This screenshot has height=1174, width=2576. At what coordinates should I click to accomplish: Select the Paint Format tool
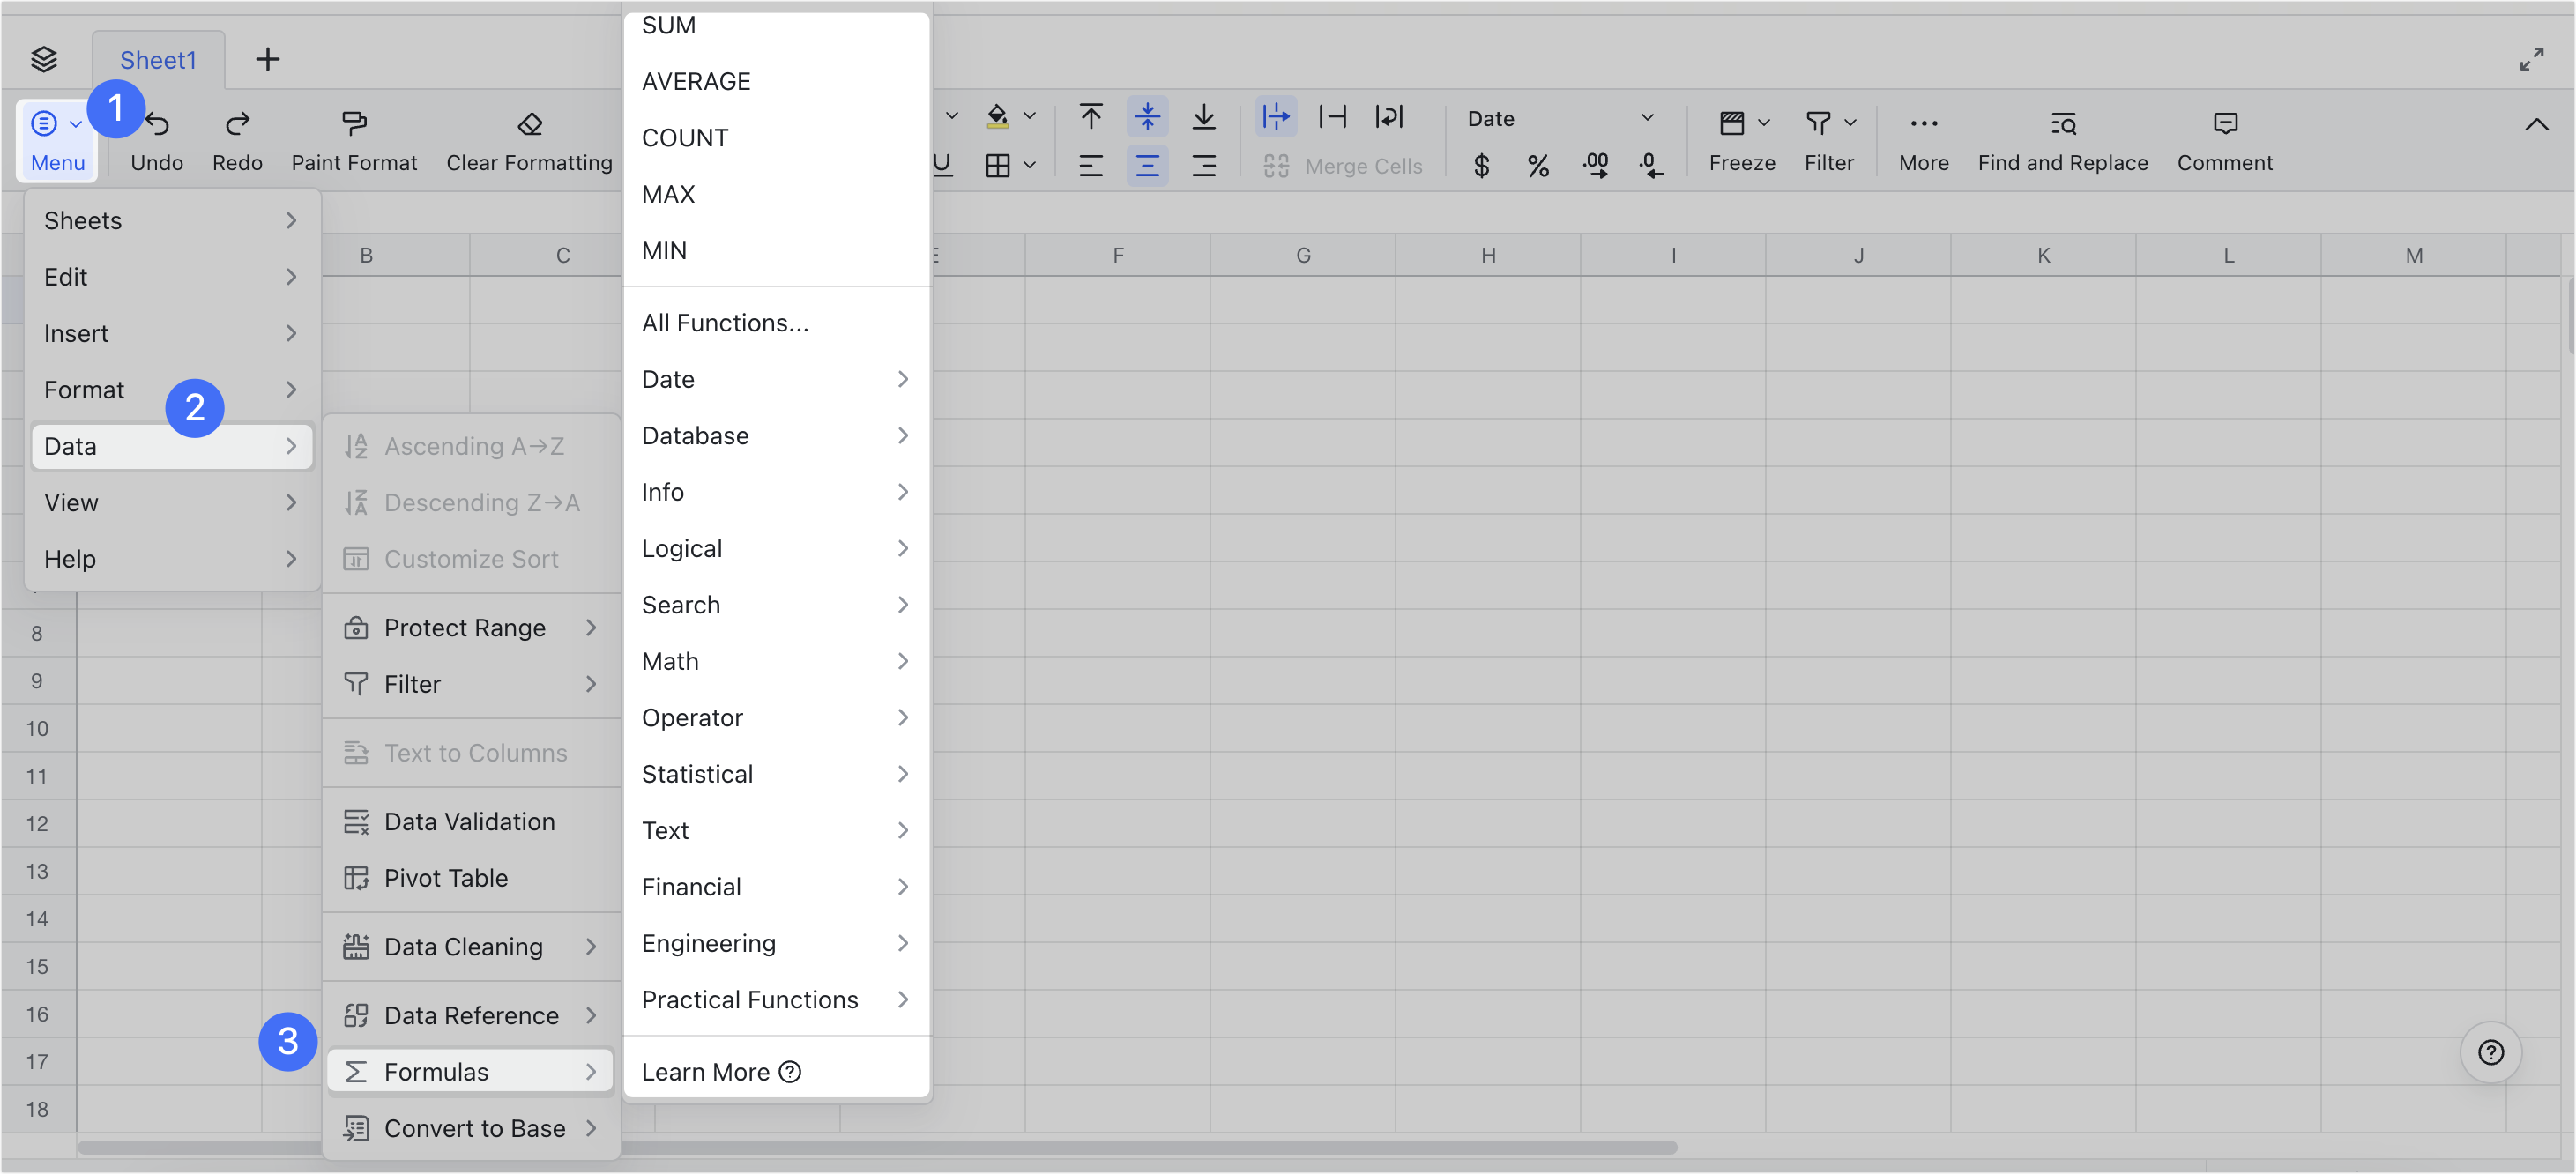point(354,138)
